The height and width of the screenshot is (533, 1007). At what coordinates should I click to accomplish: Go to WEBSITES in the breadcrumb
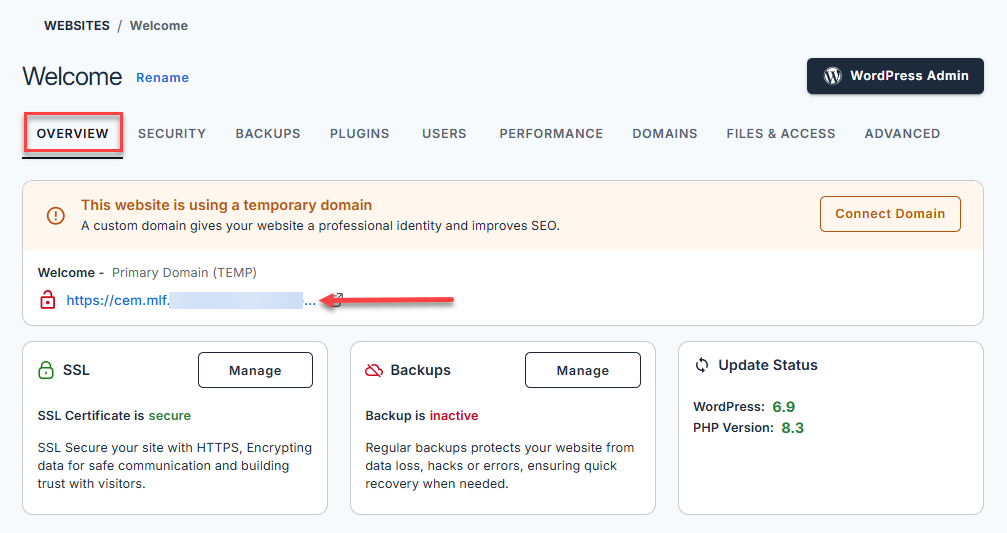point(77,26)
